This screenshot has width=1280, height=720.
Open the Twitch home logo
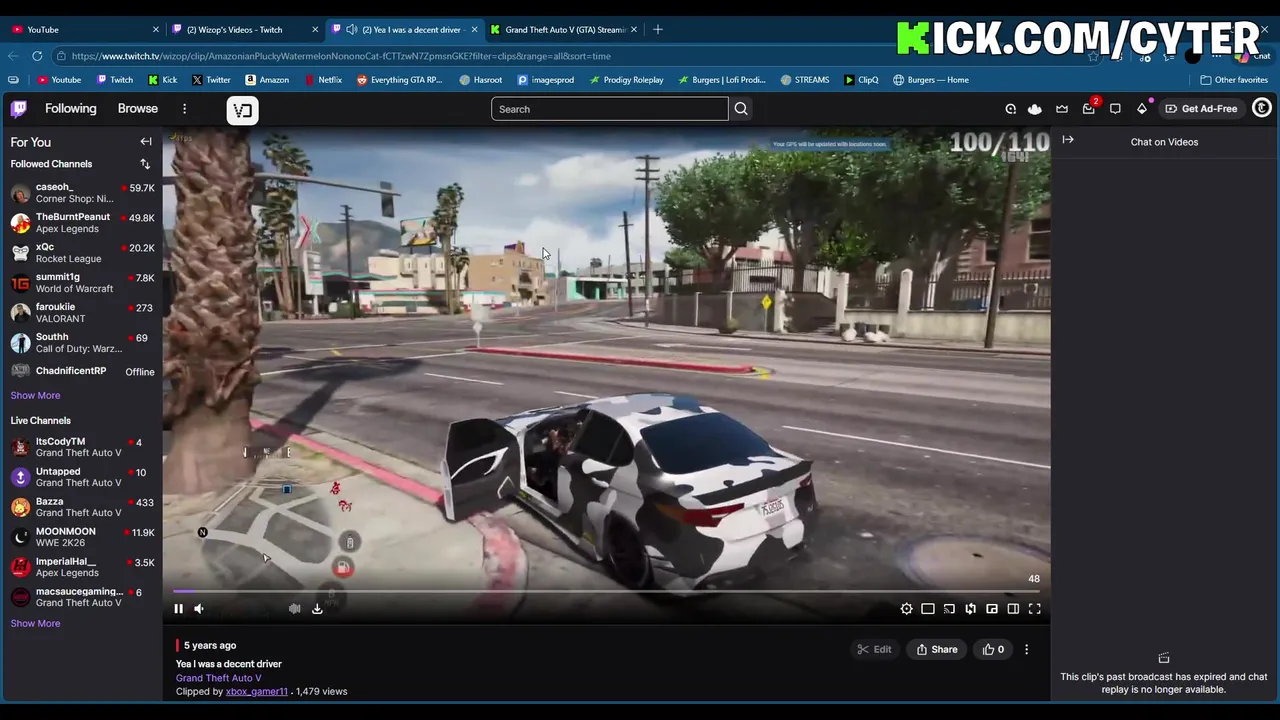(x=19, y=109)
